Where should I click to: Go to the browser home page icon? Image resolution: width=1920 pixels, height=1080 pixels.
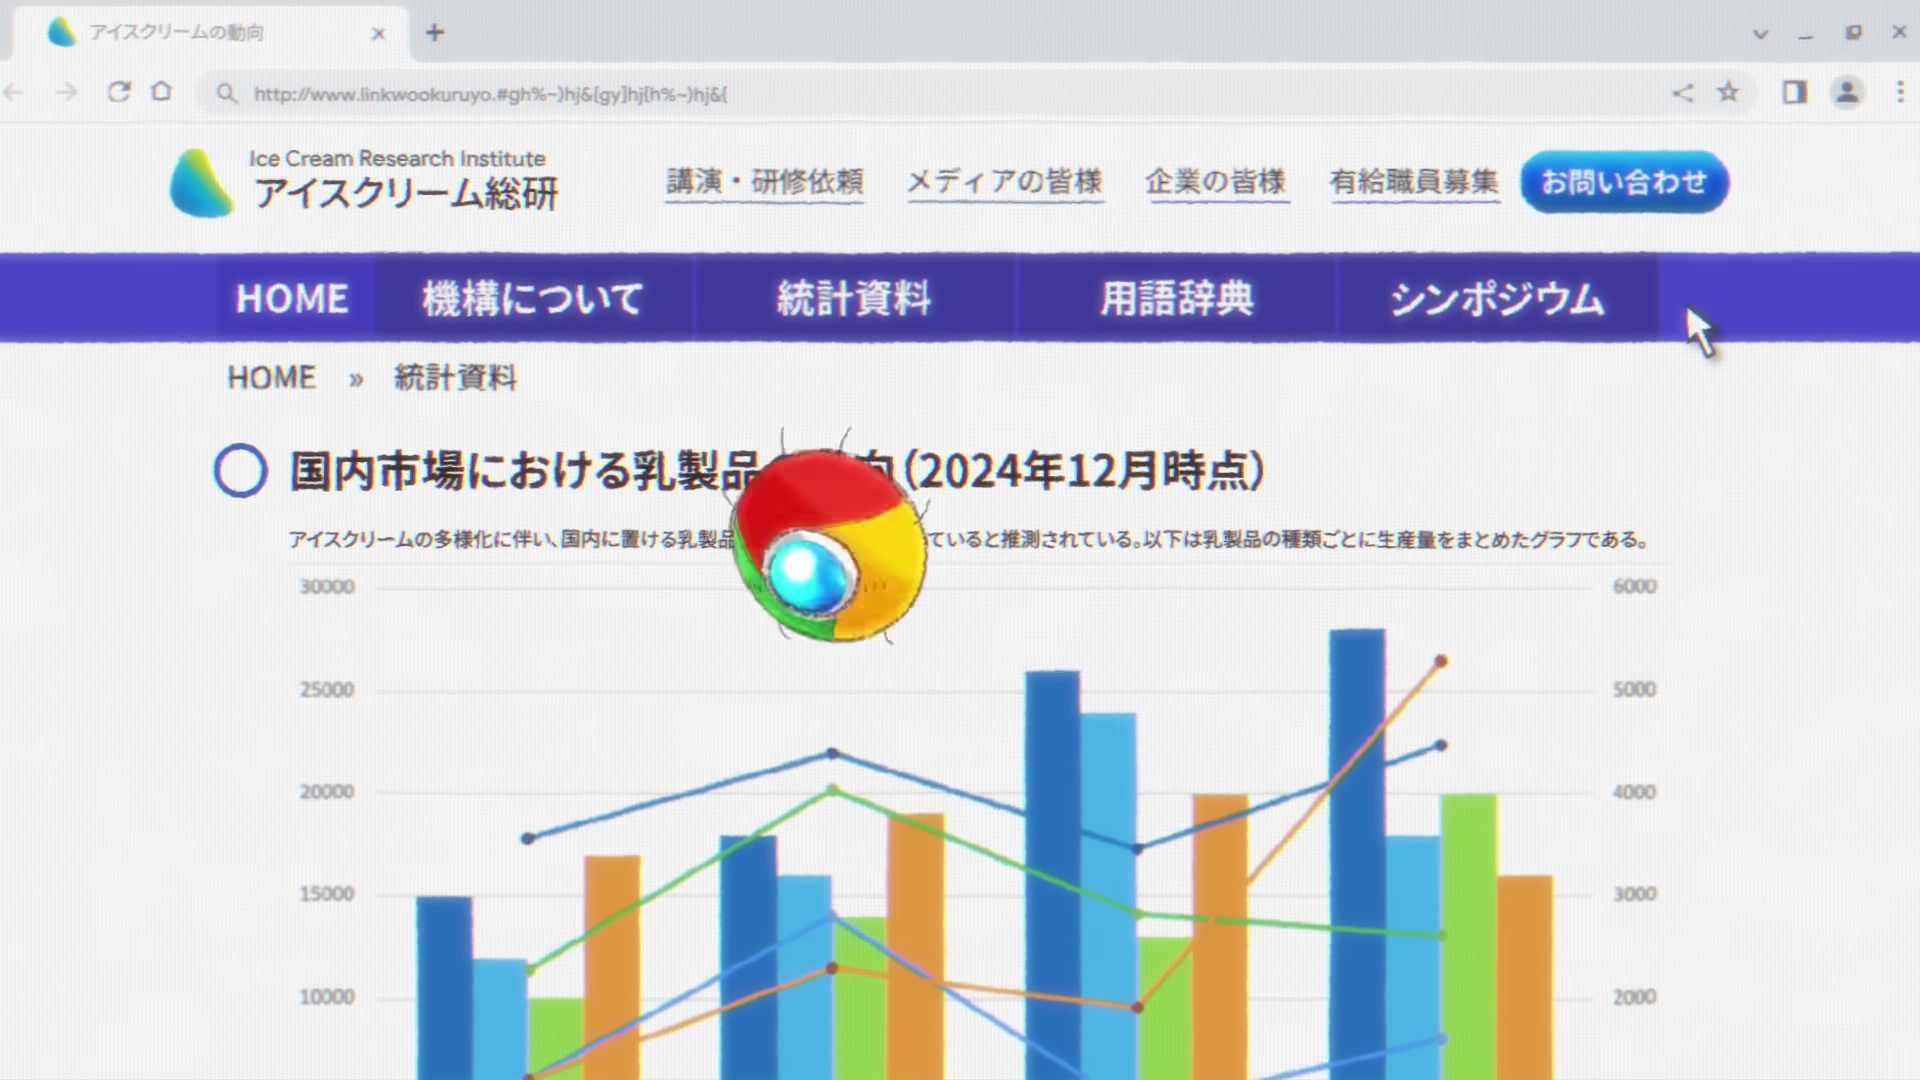point(162,92)
